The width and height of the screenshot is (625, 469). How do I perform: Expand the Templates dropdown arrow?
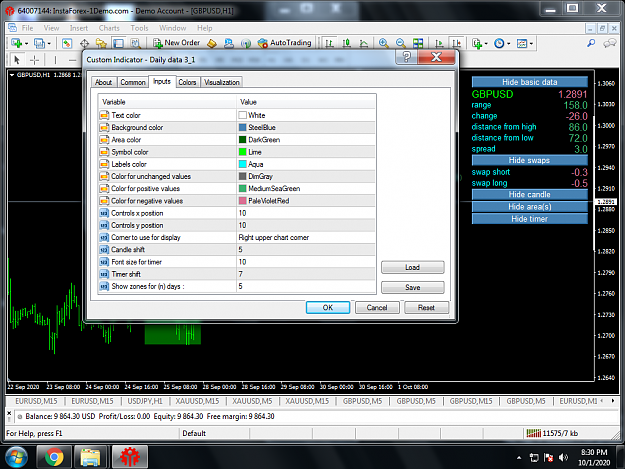531,43
